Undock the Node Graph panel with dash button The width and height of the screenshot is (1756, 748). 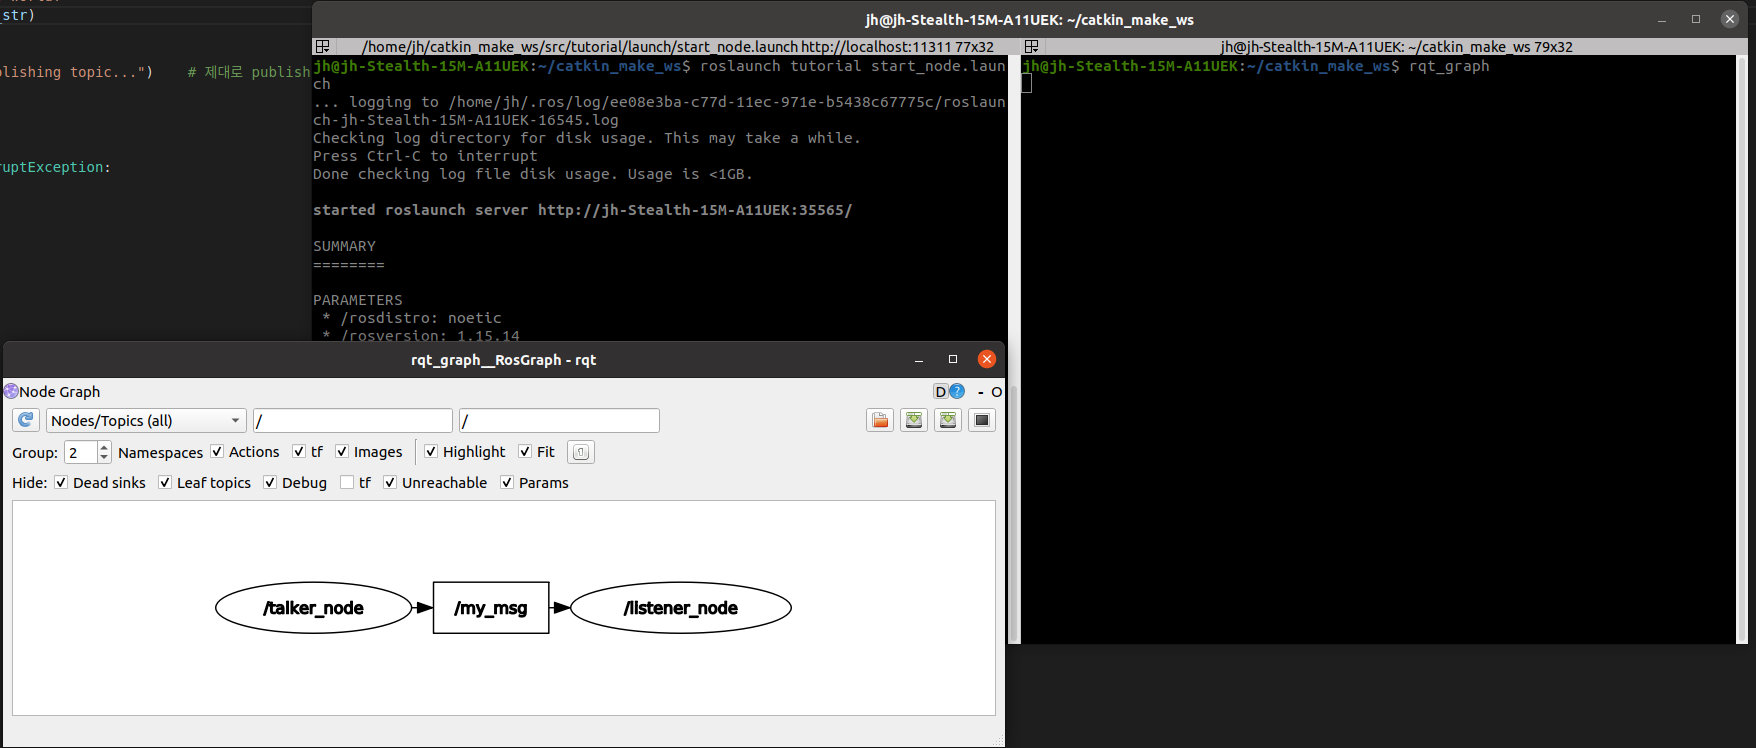pyautogui.click(x=981, y=392)
